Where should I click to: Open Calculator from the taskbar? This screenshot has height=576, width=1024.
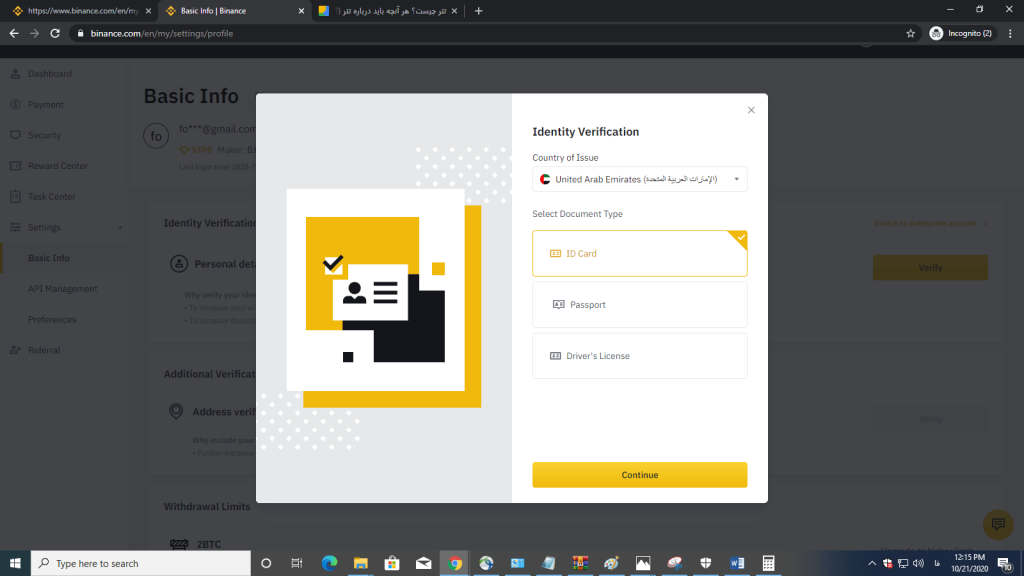[x=768, y=563]
